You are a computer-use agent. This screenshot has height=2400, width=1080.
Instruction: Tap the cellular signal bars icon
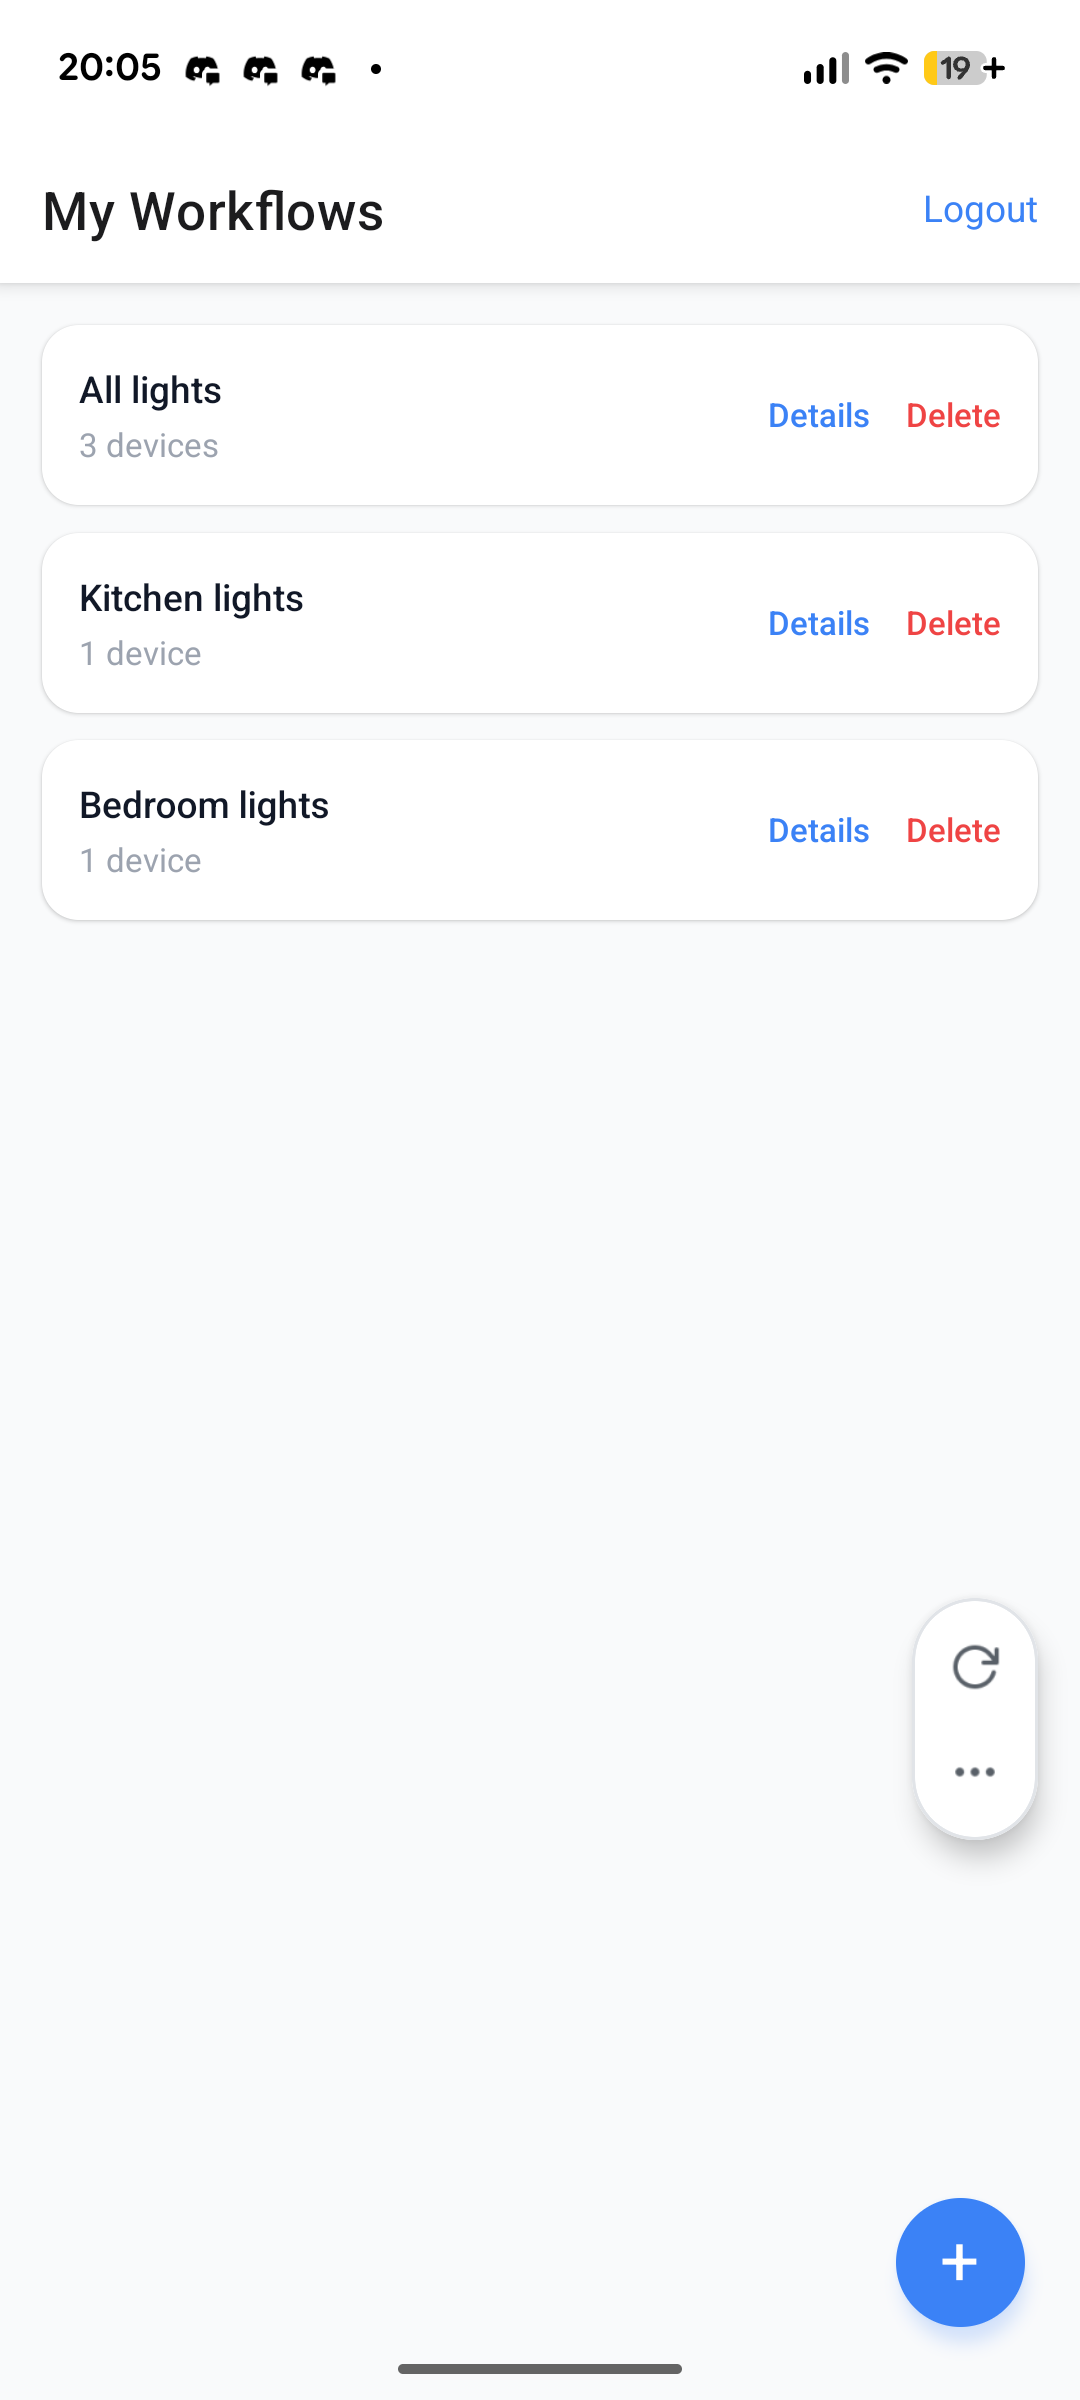[x=825, y=68]
